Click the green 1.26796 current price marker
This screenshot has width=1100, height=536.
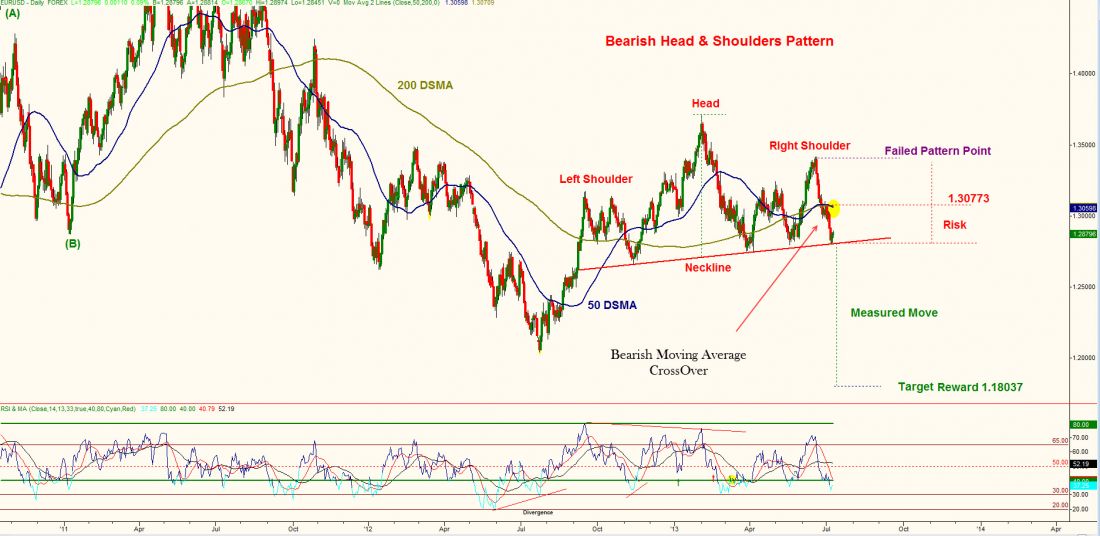[x=1083, y=234]
